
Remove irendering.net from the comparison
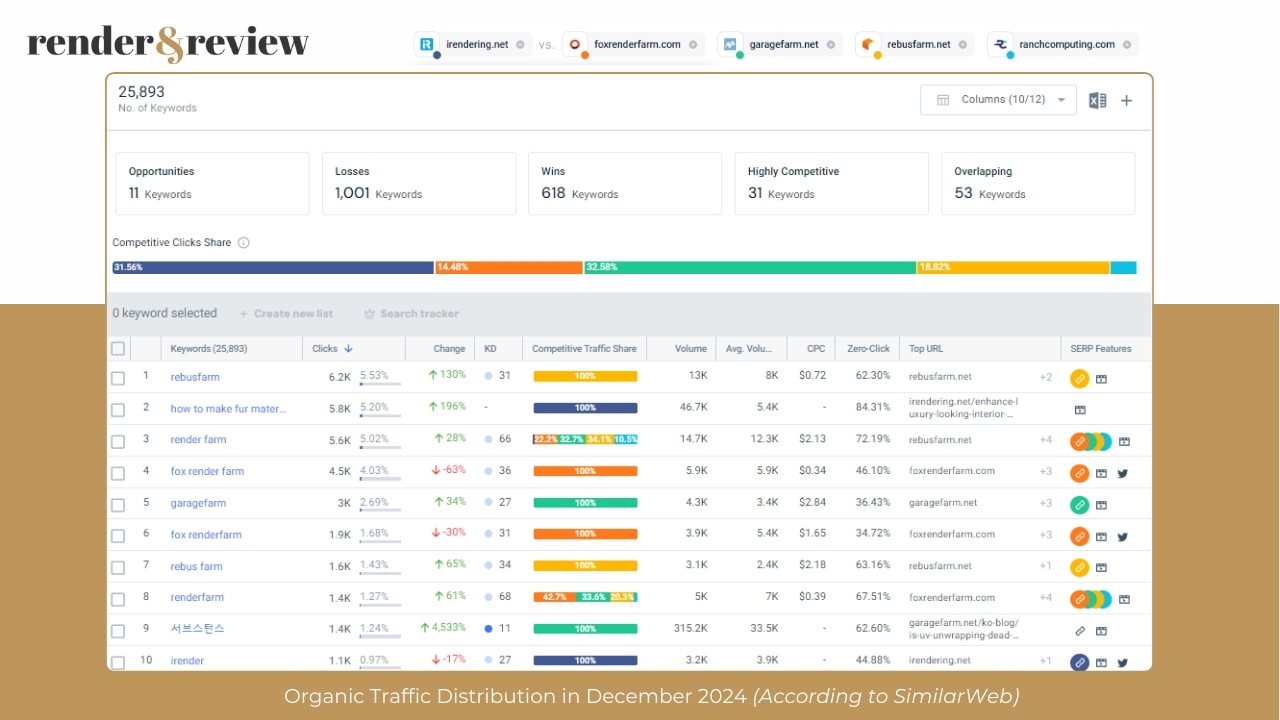coord(520,44)
